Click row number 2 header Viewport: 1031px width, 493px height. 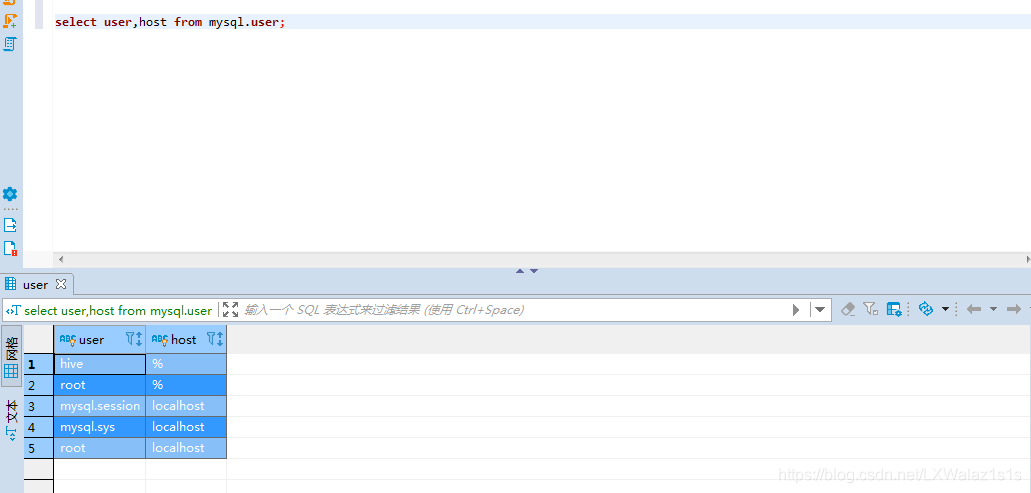click(38, 385)
